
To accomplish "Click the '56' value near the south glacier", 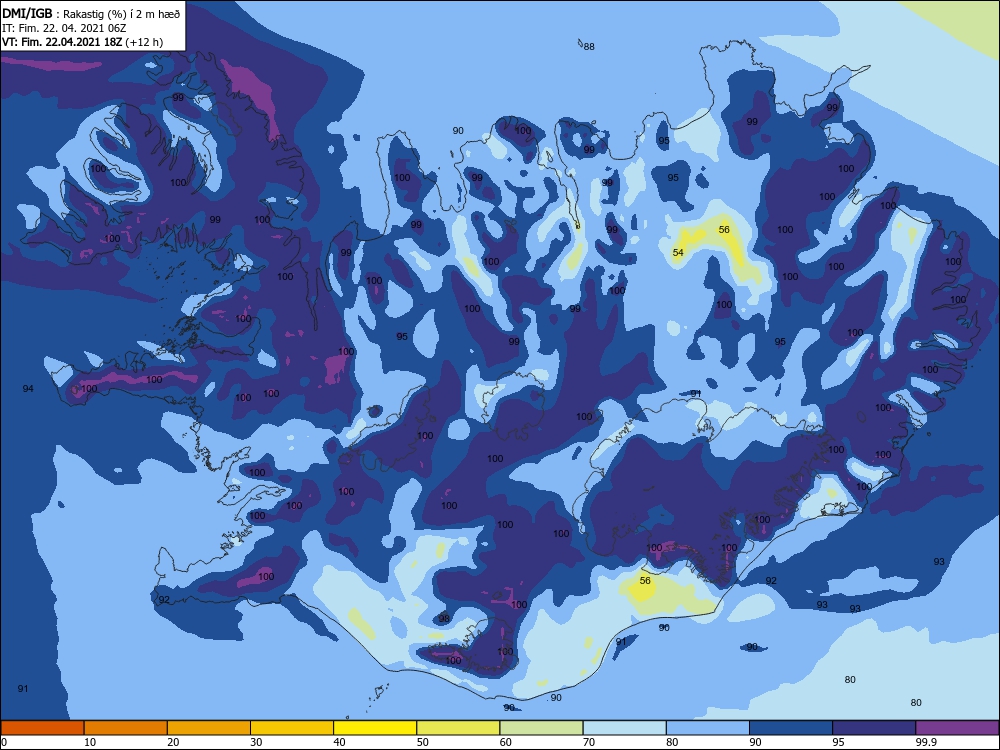I will tap(645, 580).
